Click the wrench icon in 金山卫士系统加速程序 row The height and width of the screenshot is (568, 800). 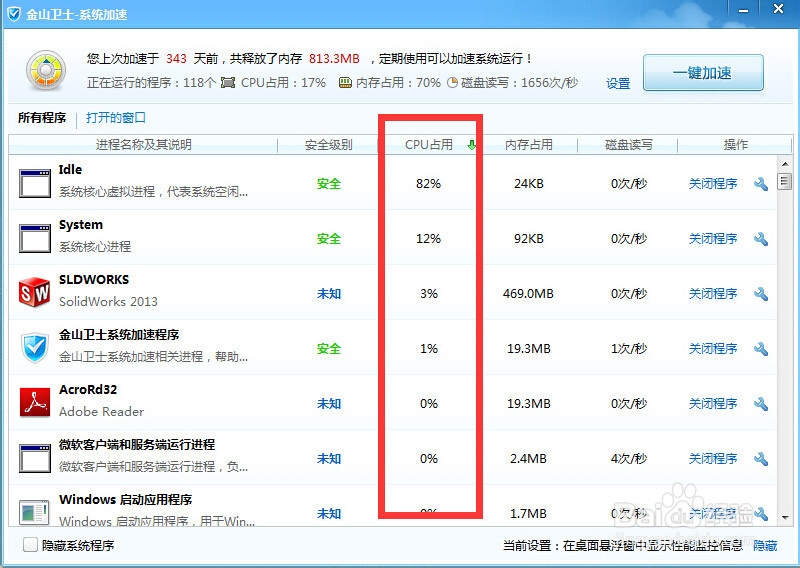761,349
